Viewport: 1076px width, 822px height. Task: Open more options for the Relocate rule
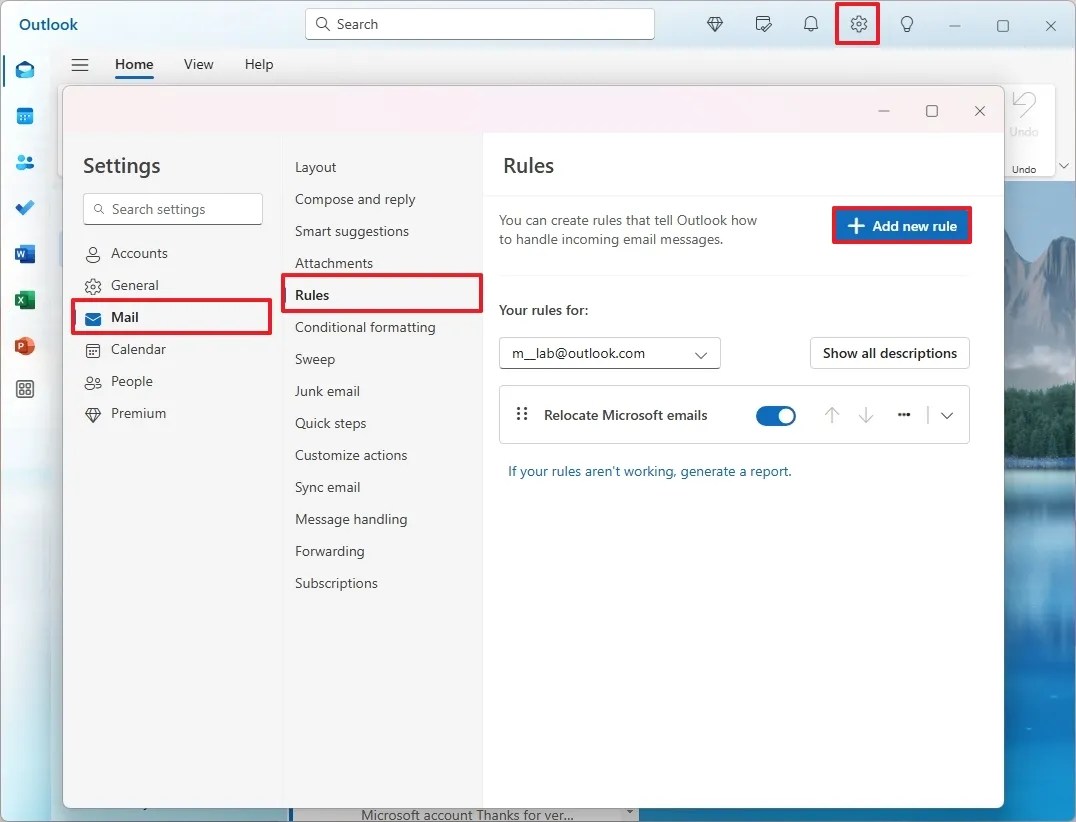(903, 415)
